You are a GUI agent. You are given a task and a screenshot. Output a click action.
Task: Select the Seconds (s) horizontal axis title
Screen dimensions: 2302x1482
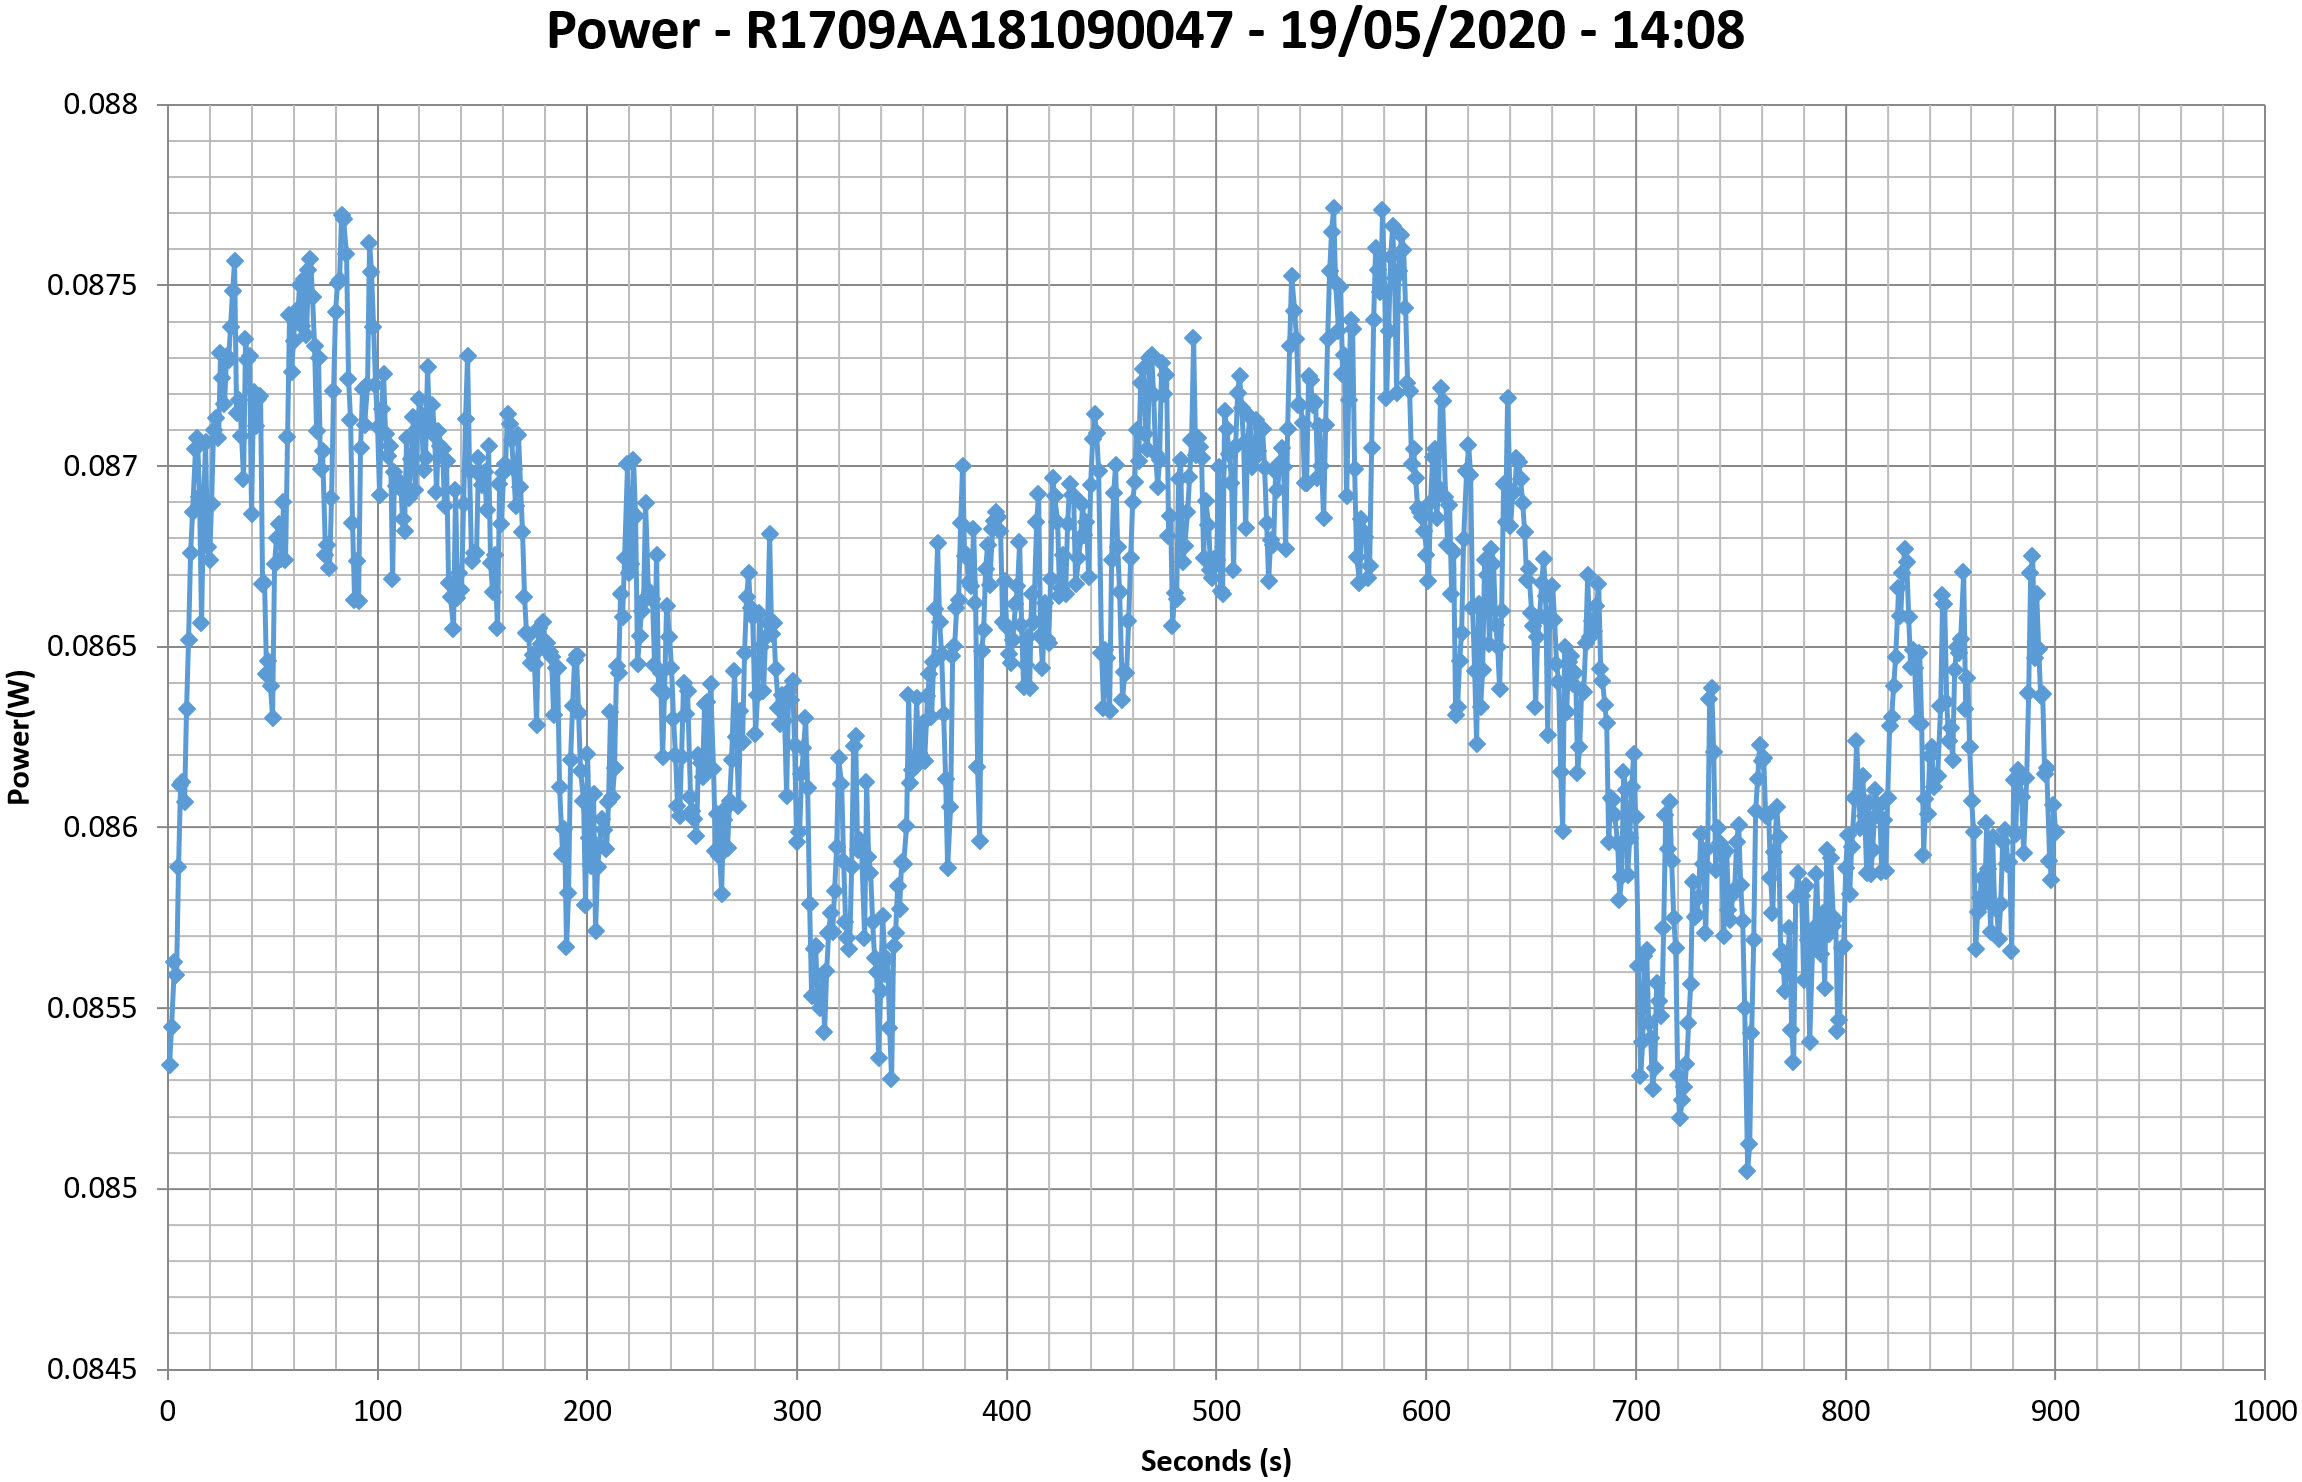pyautogui.click(x=1215, y=1461)
